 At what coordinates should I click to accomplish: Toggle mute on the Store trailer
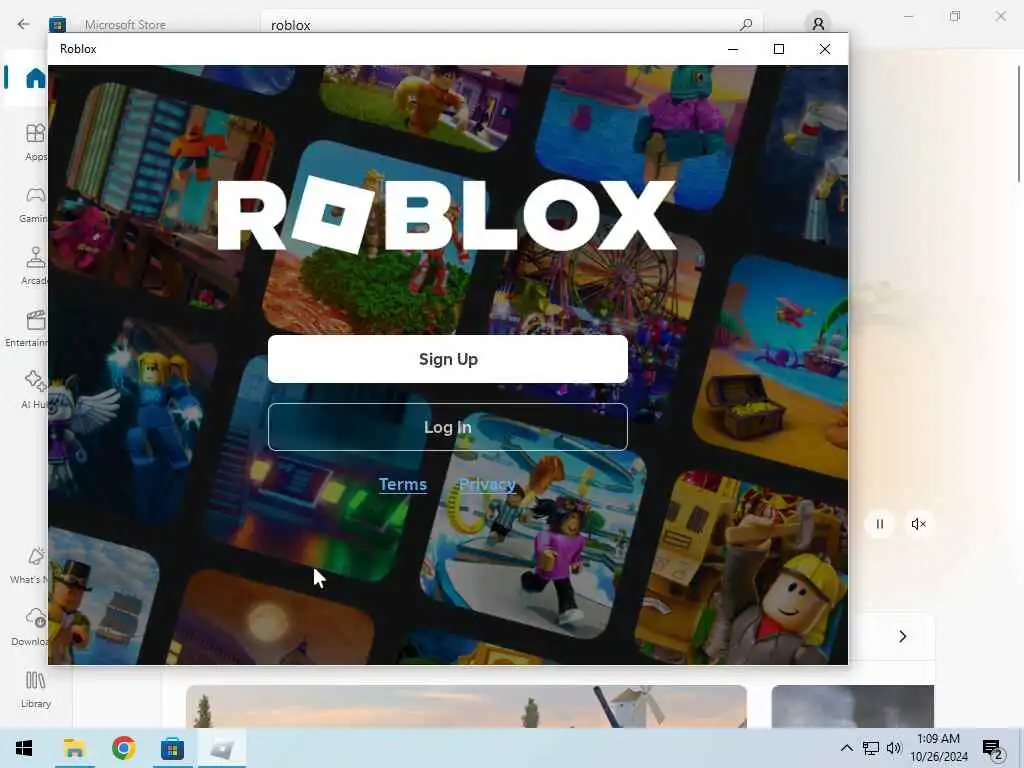(918, 524)
